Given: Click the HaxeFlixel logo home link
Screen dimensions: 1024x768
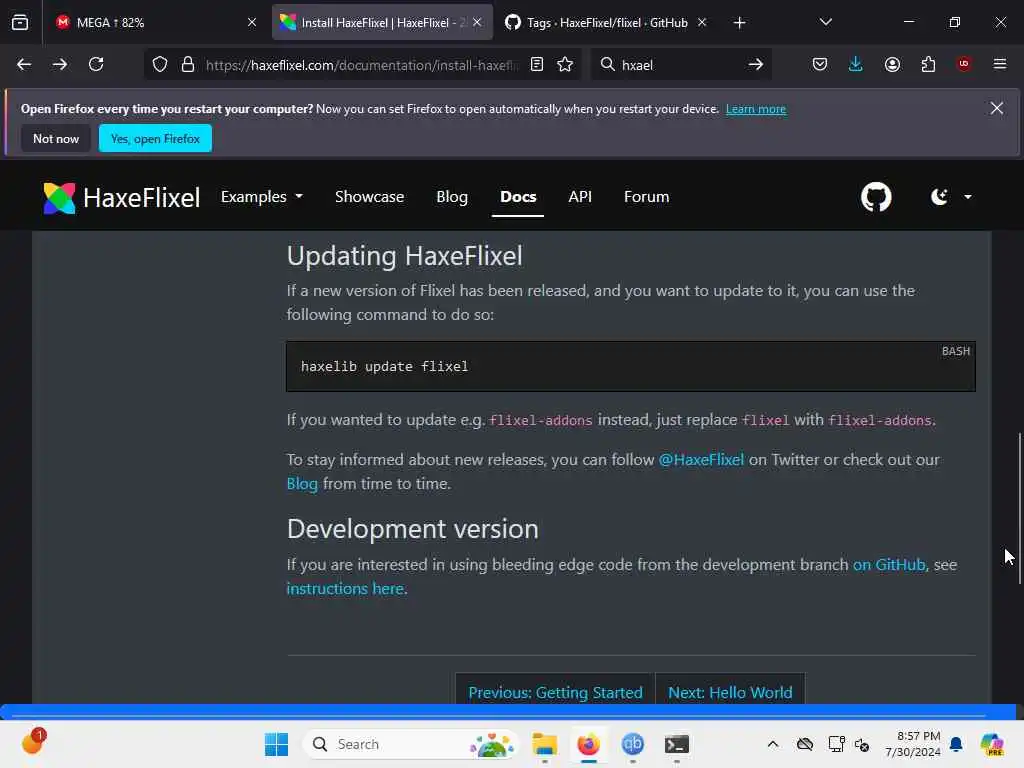Looking at the screenshot, I should coord(121,198).
